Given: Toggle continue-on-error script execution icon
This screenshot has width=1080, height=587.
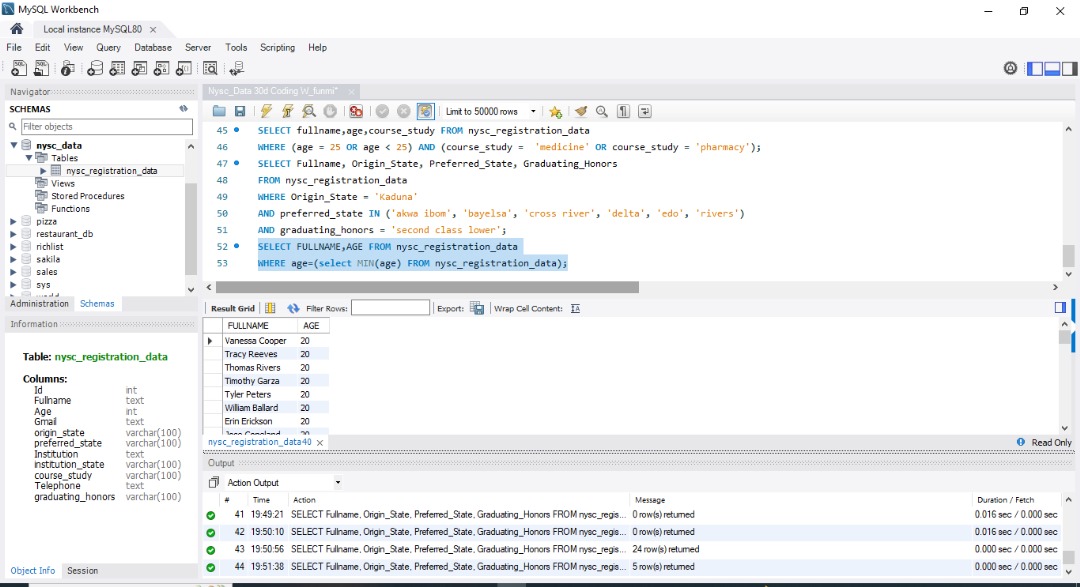Looking at the screenshot, I should [356, 112].
